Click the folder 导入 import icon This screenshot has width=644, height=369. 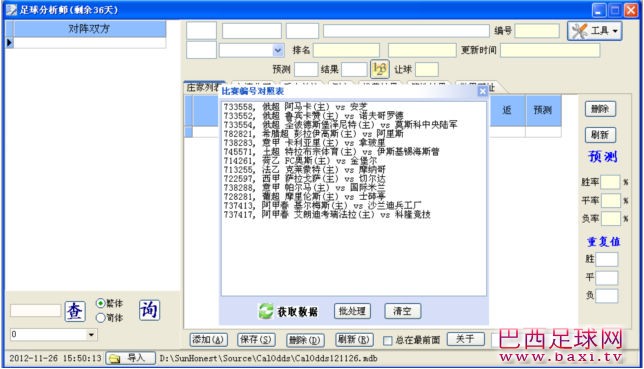click(115, 358)
